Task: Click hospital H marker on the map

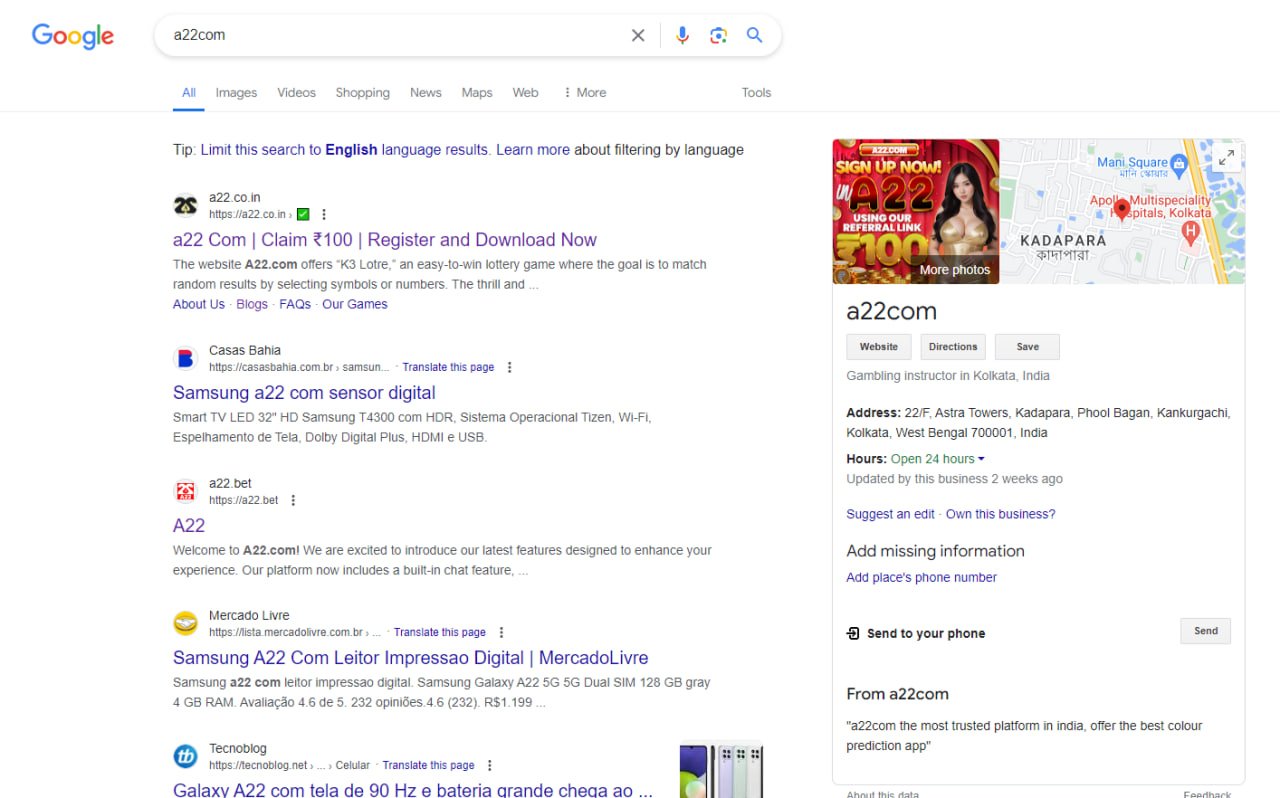Action: coord(1190,233)
